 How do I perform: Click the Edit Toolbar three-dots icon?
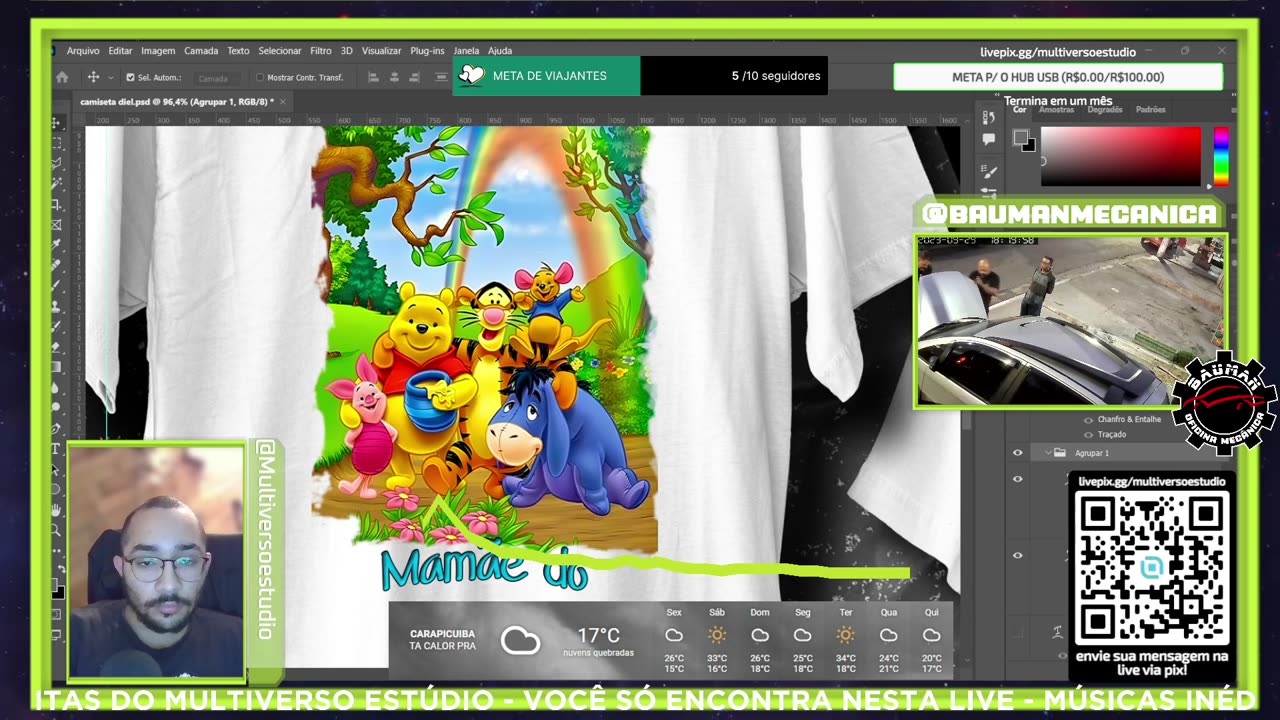coord(56,551)
